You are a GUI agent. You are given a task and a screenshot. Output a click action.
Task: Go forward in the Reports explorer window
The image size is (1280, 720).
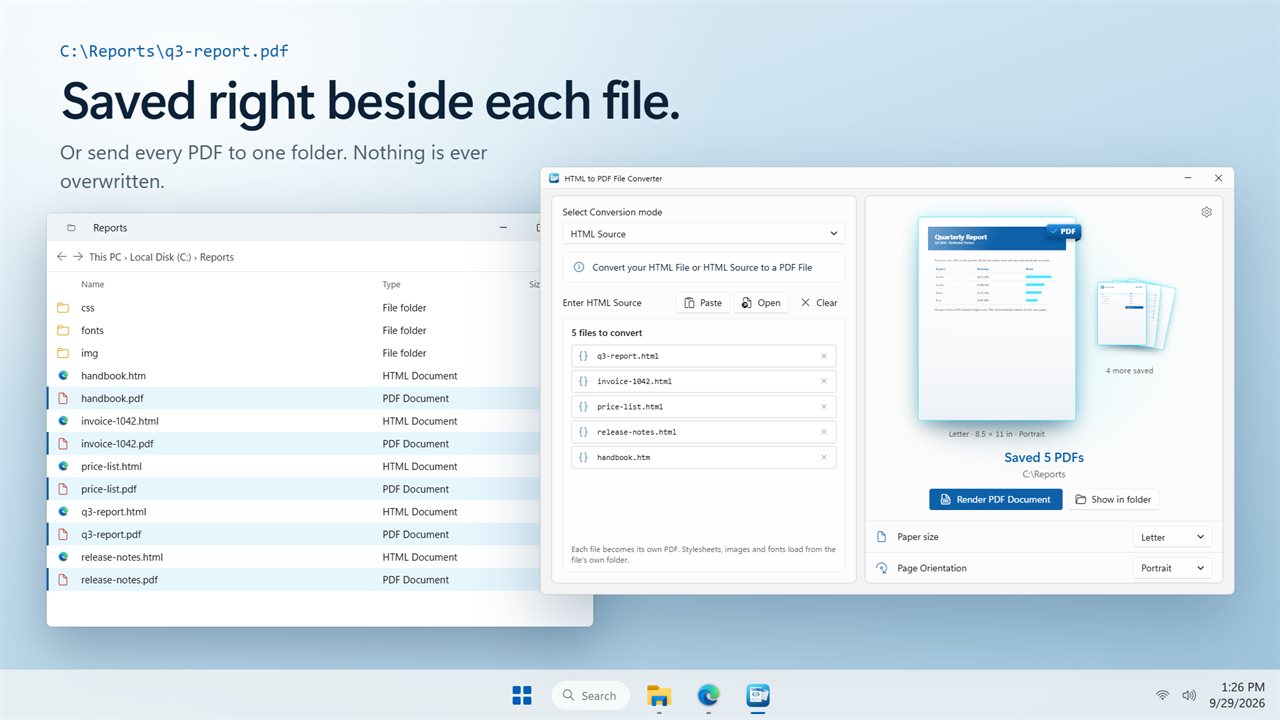pyautogui.click(x=78, y=257)
